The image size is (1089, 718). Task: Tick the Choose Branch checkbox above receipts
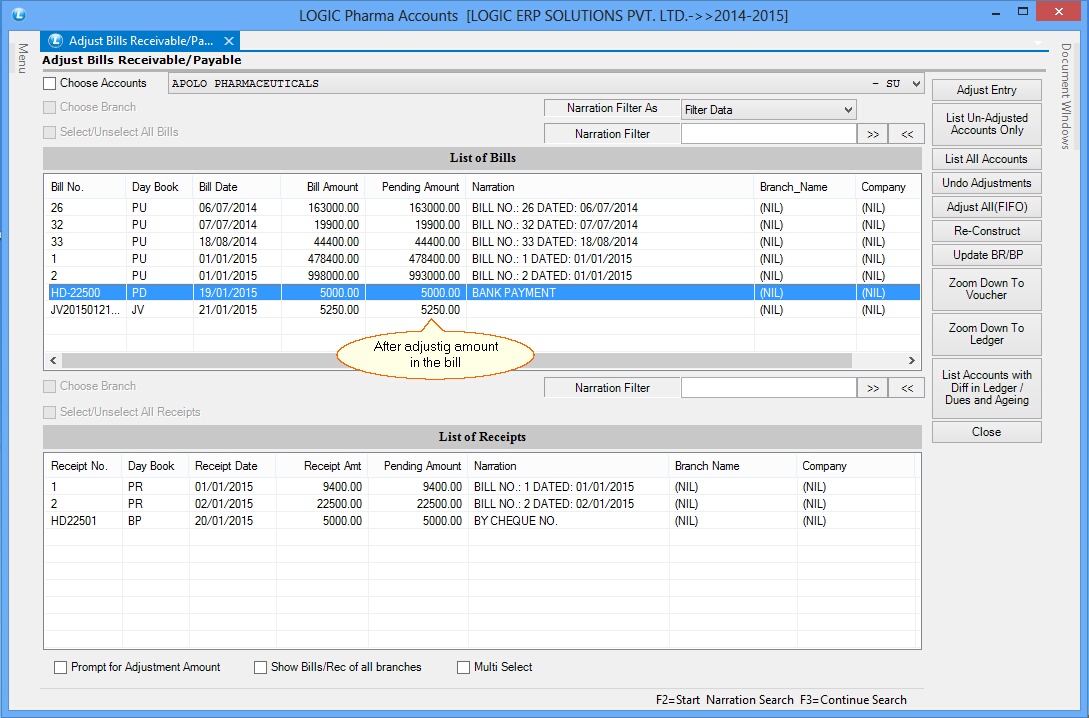coord(49,387)
